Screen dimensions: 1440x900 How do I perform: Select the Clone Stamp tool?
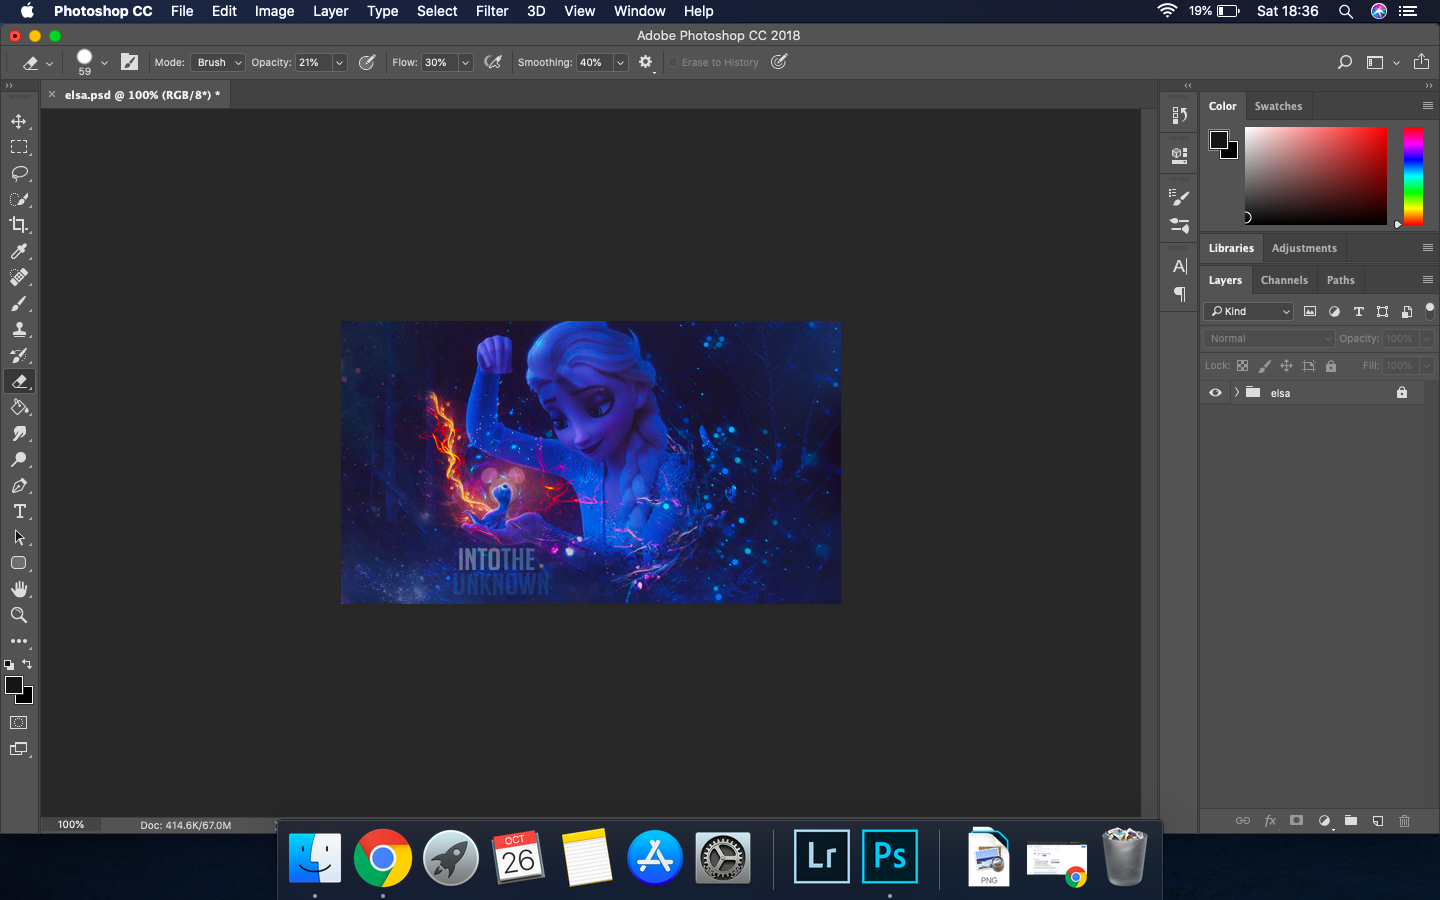(19, 329)
